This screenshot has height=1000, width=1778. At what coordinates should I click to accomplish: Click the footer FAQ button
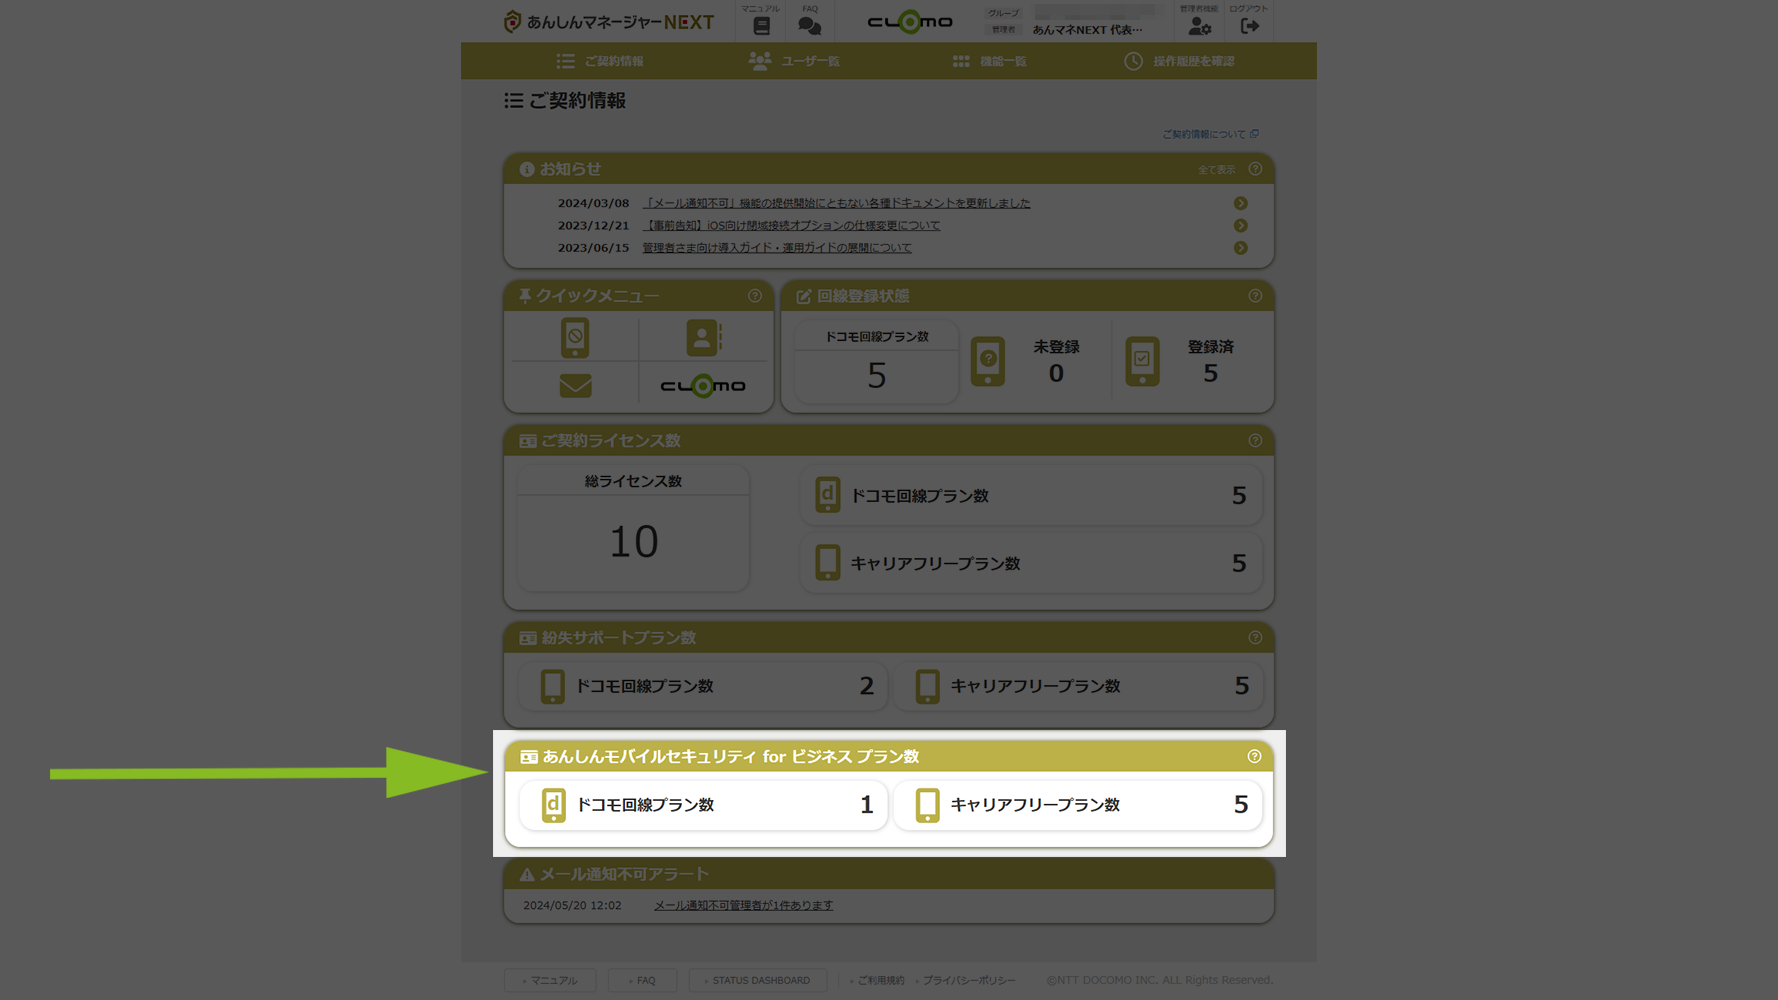642,981
